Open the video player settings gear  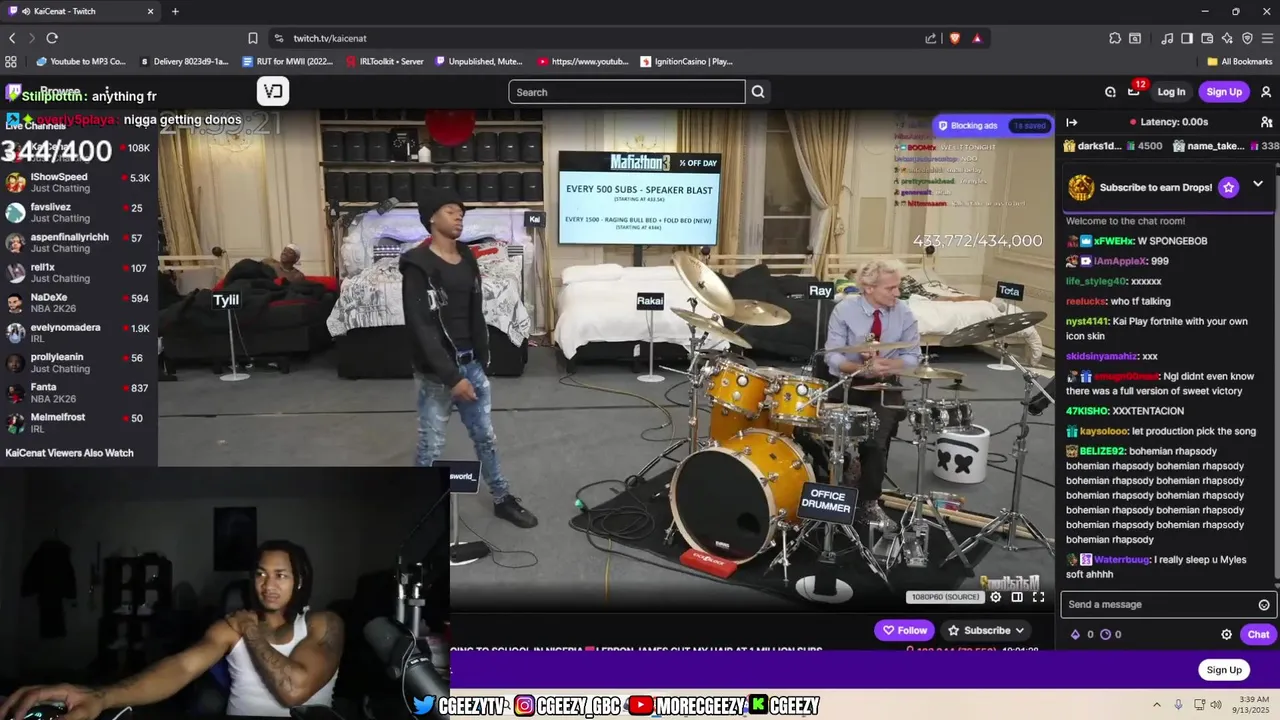[995, 597]
